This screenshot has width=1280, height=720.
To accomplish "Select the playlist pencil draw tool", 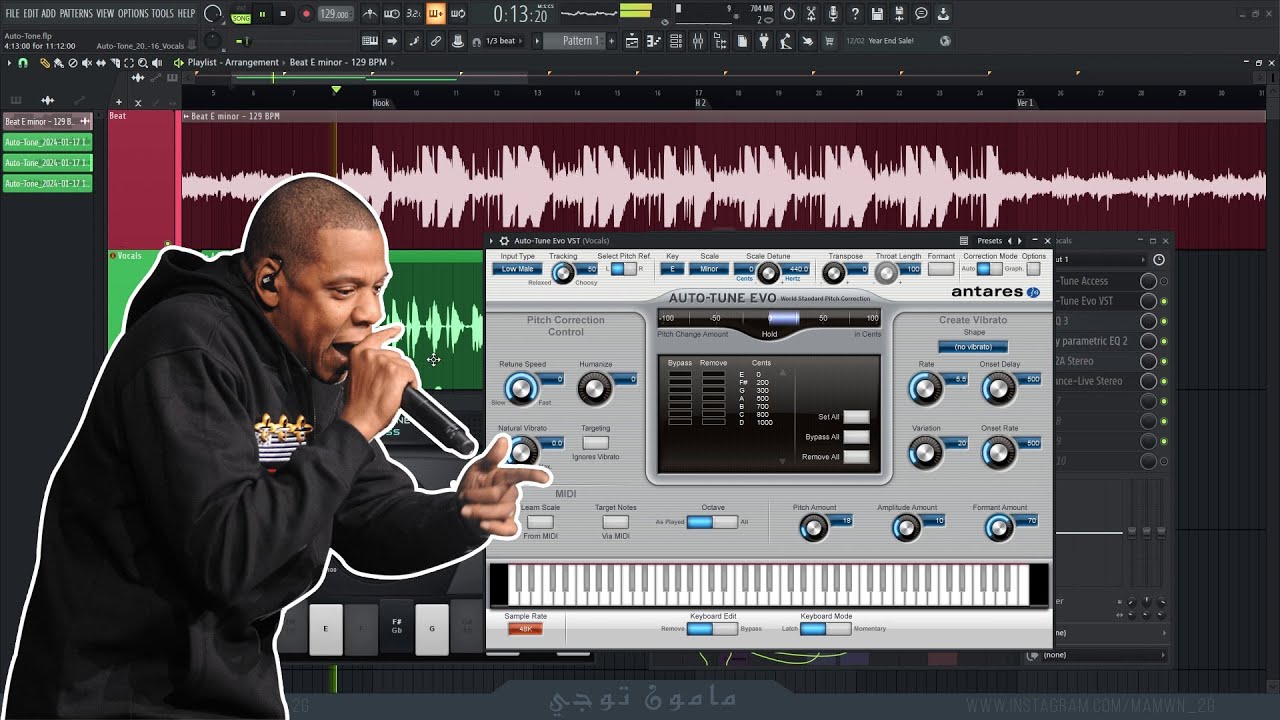I will coord(44,62).
